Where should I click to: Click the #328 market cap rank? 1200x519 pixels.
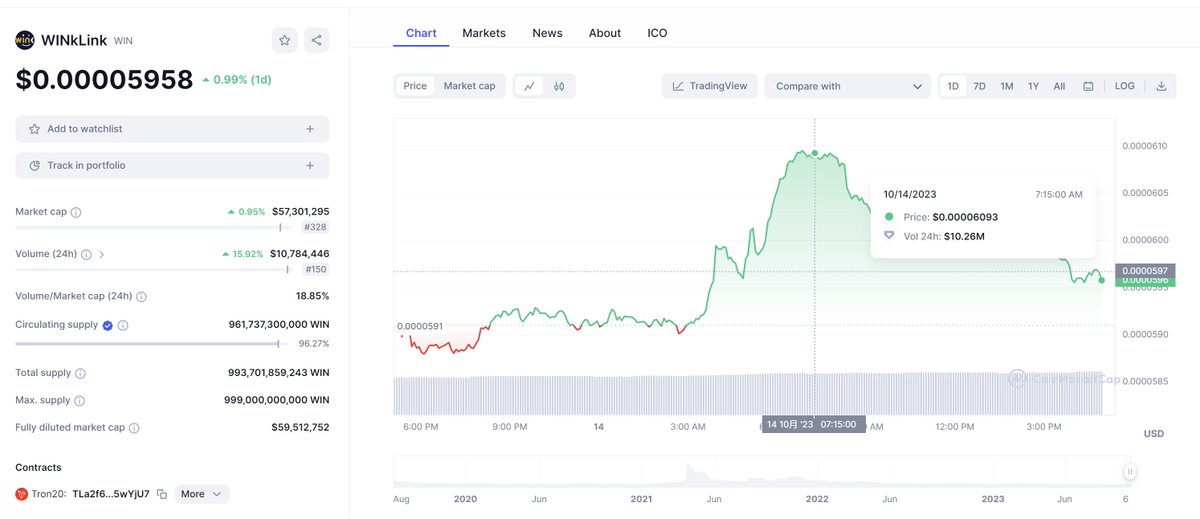(x=315, y=227)
